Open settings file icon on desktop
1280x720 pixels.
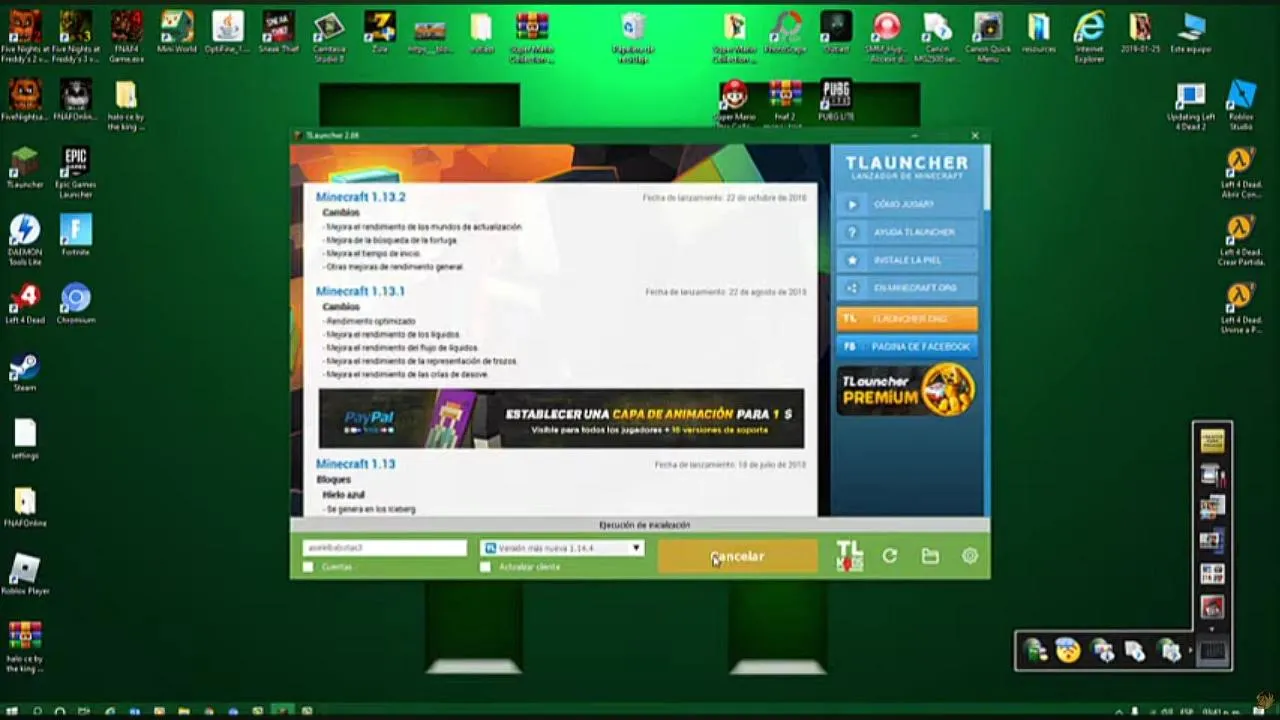pos(24,434)
